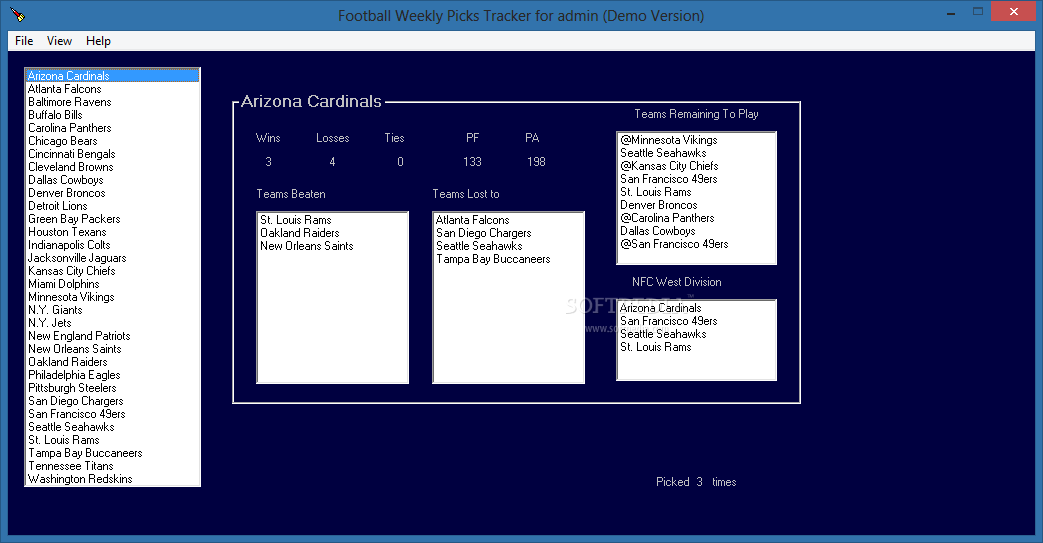Choose Detroit Lions from the team list
This screenshot has height=543, width=1043.
[x=112, y=206]
